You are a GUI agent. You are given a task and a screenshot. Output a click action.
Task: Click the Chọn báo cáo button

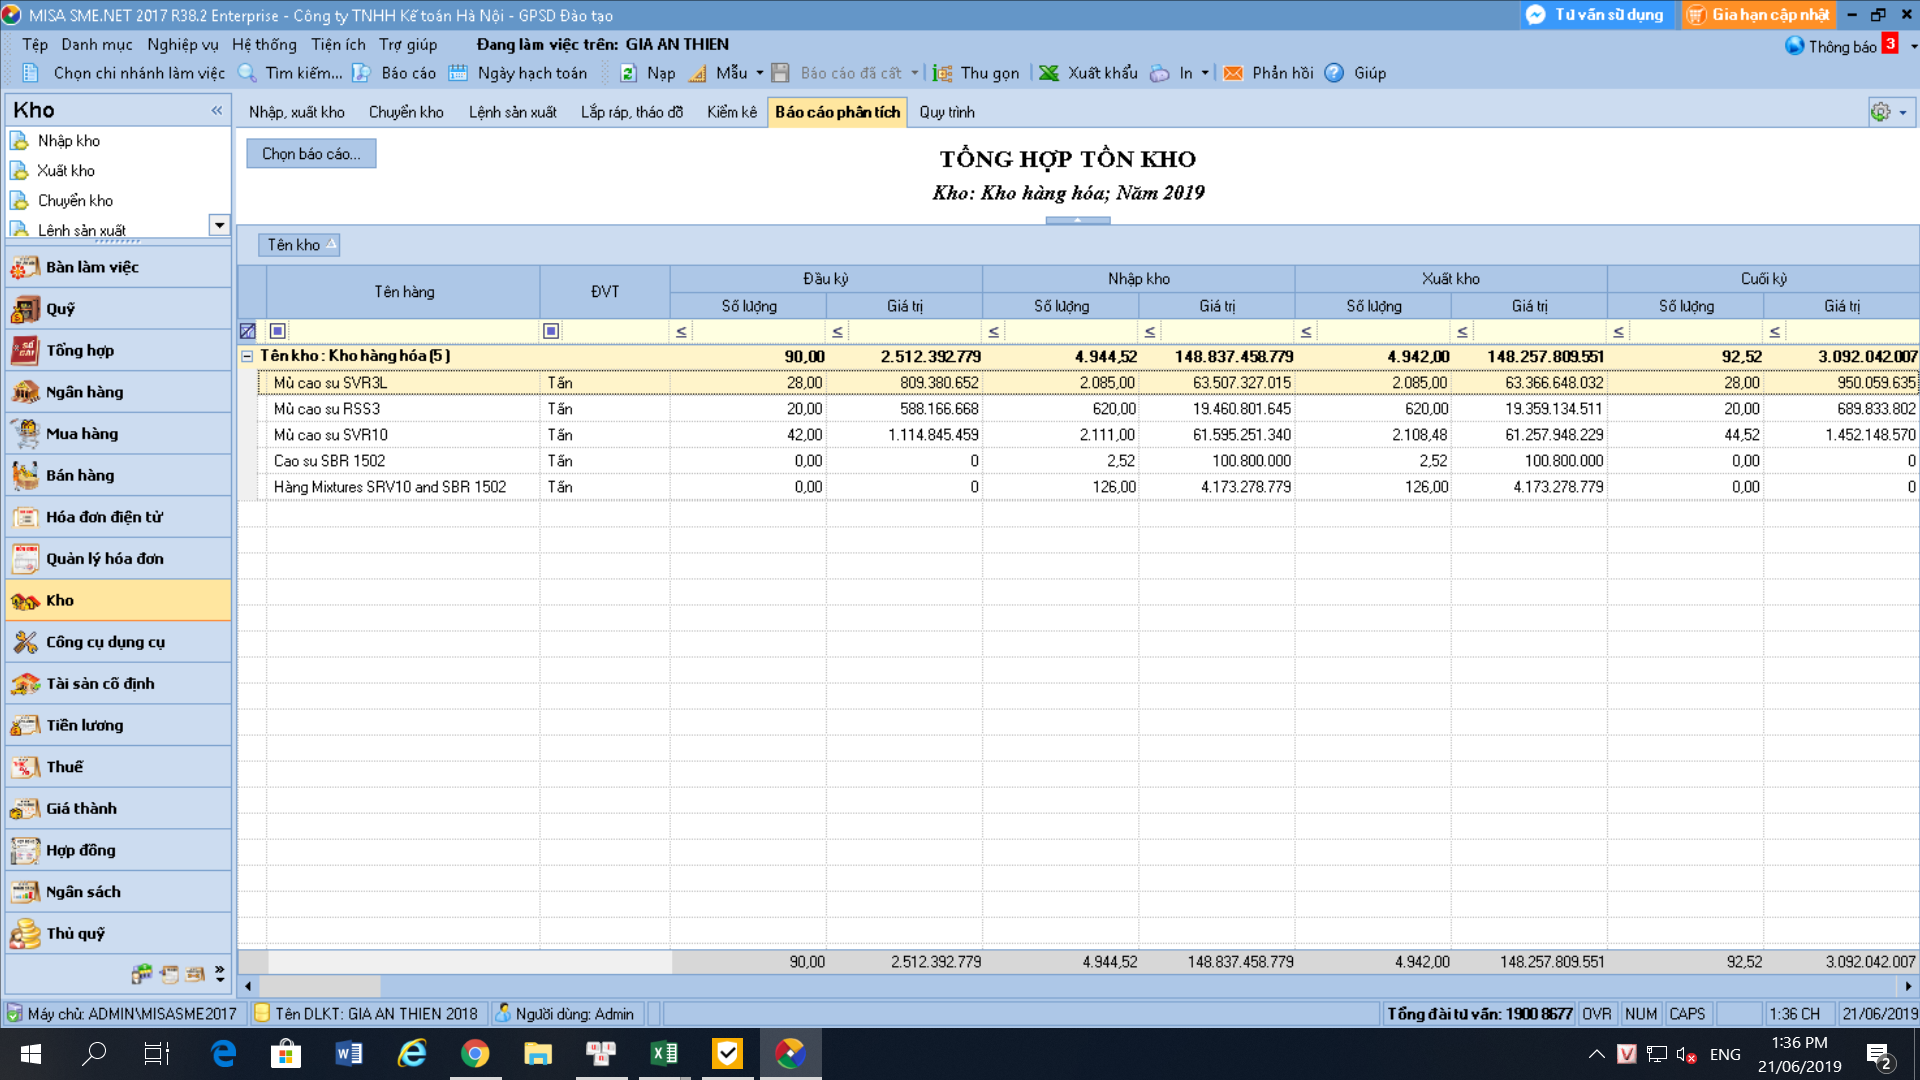click(311, 154)
